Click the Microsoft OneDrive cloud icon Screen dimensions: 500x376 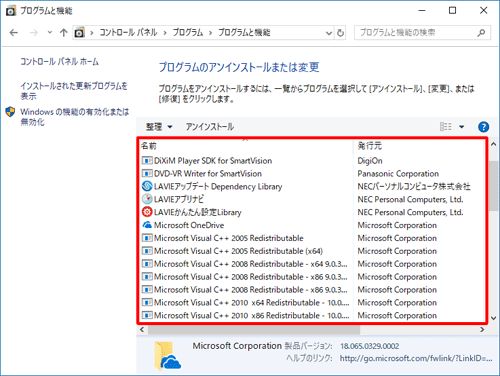point(147,225)
